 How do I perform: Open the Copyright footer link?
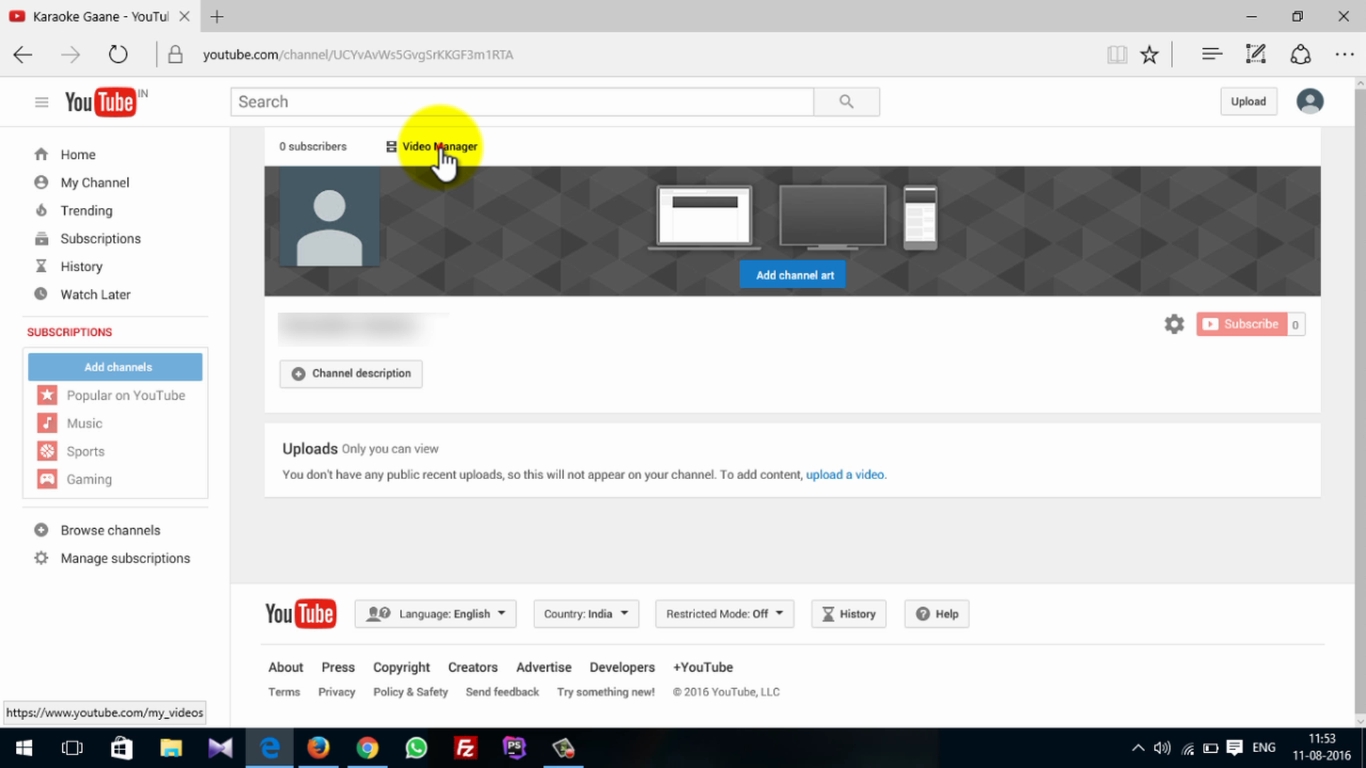pyautogui.click(x=401, y=667)
